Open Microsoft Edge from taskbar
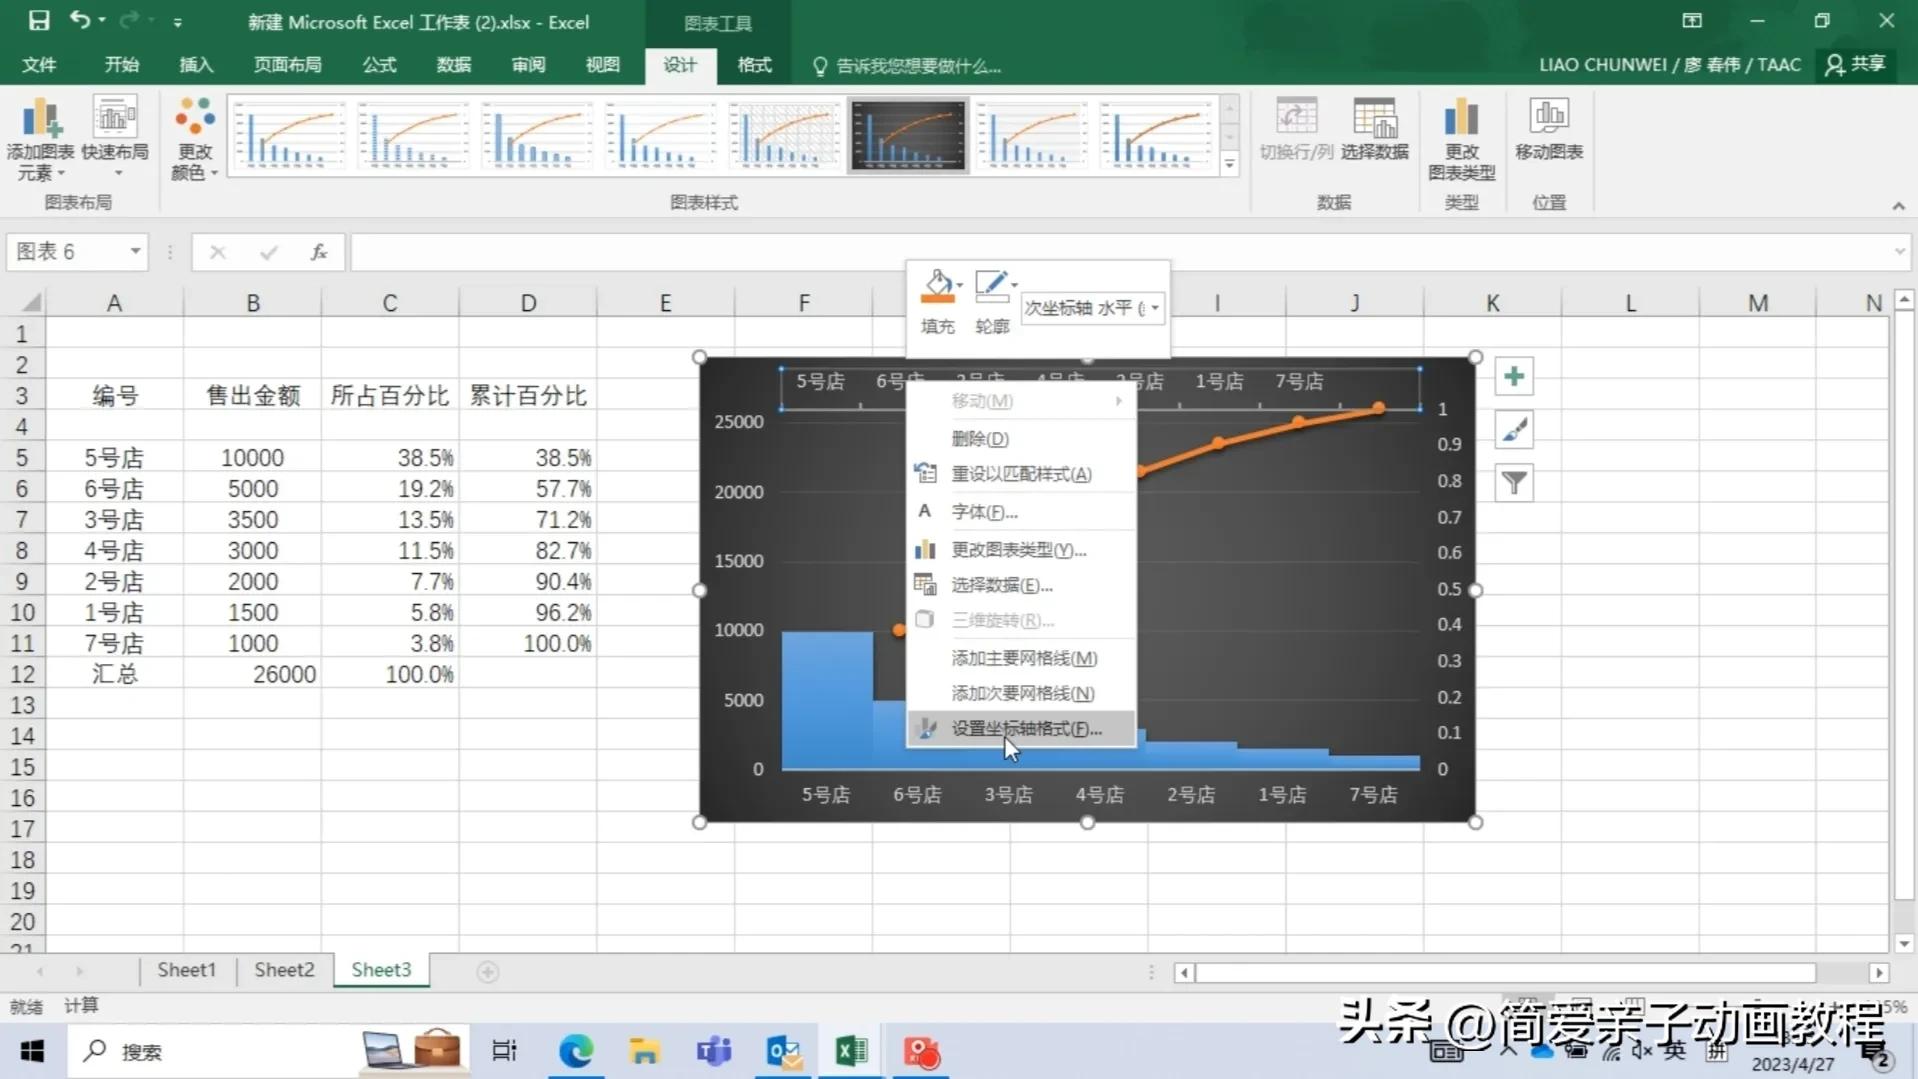The width and height of the screenshot is (1918, 1079). [576, 1051]
